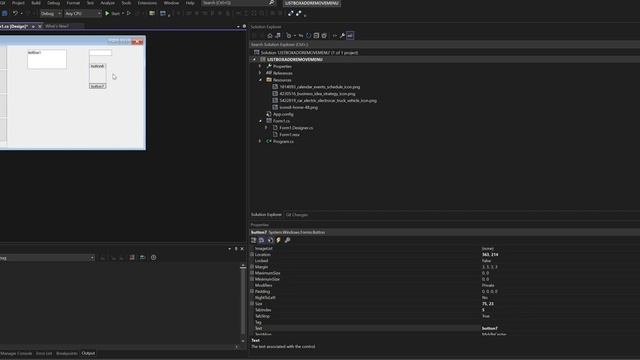Open the Analyze menu
Image resolution: width=640 pixels, height=360 pixels.
pos(108,3)
